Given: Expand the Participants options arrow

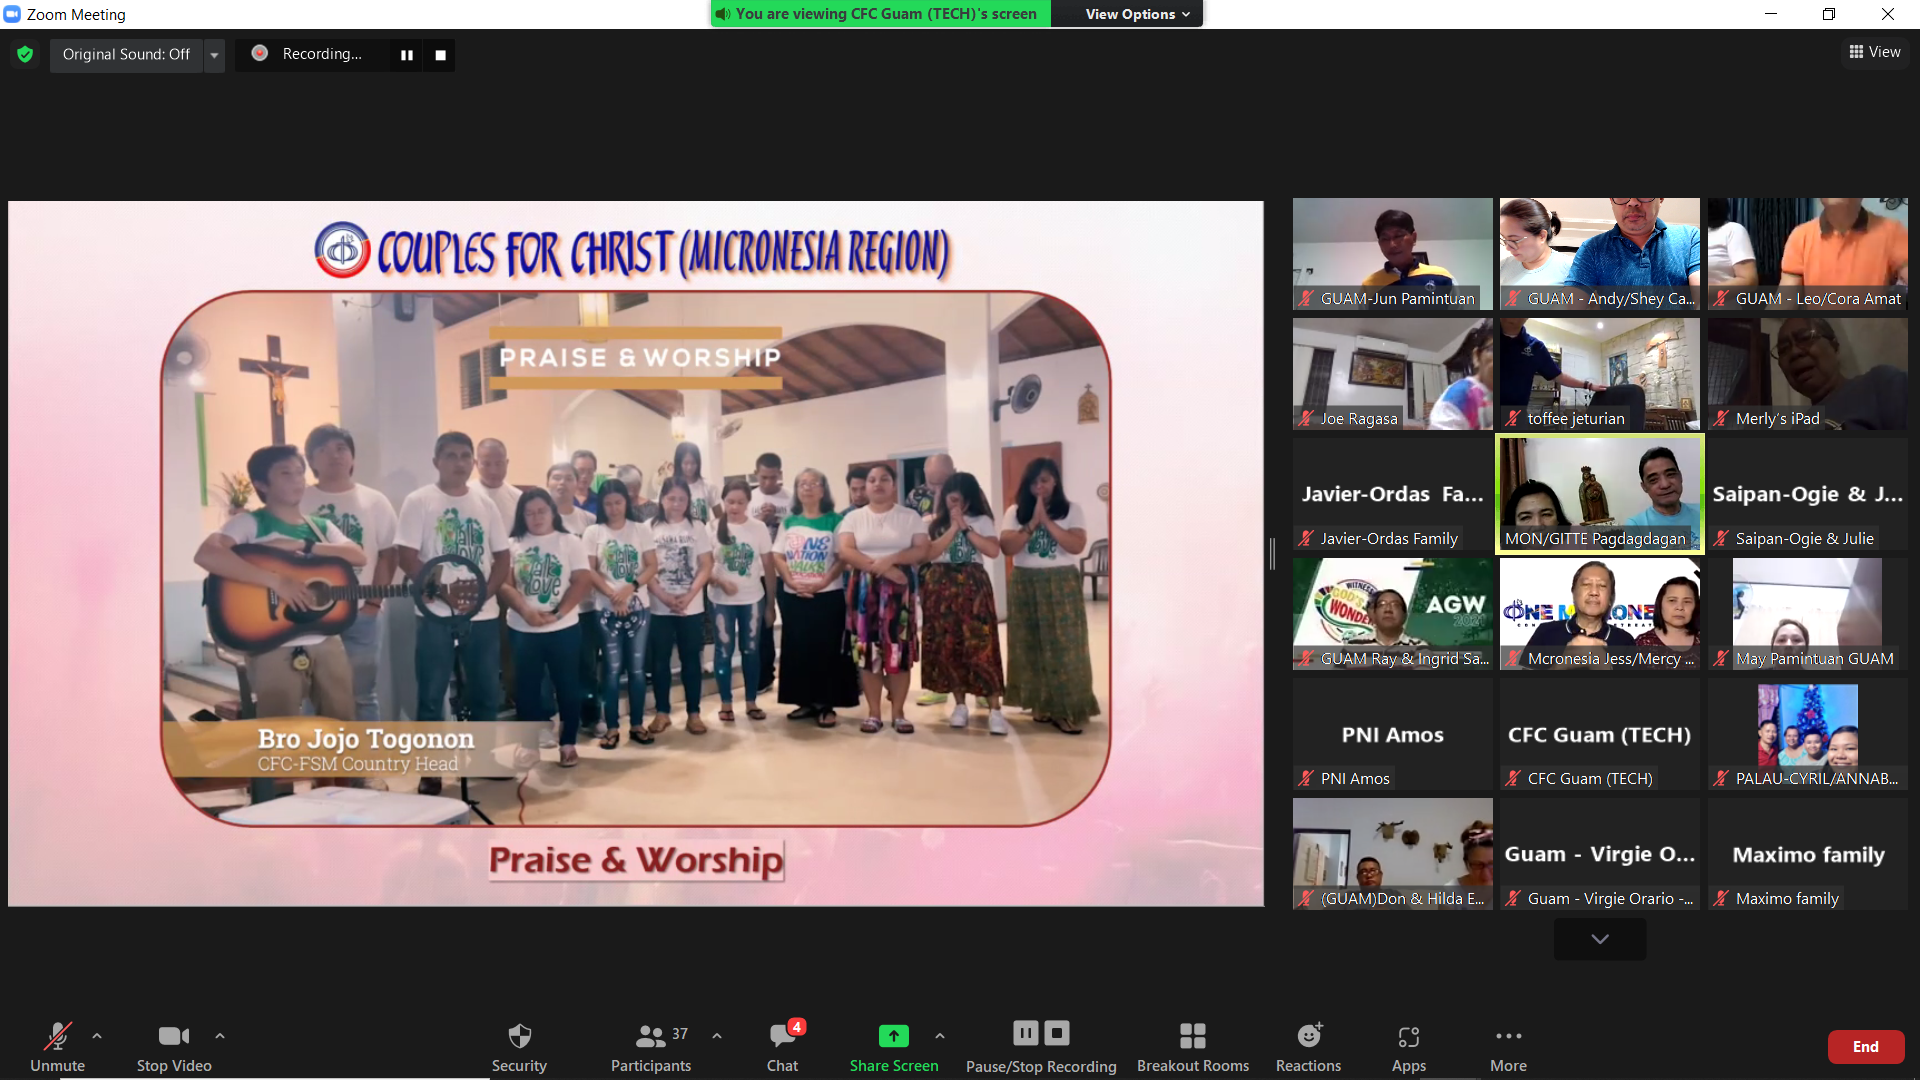Looking at the screenshot, I should pos(717,1036).
